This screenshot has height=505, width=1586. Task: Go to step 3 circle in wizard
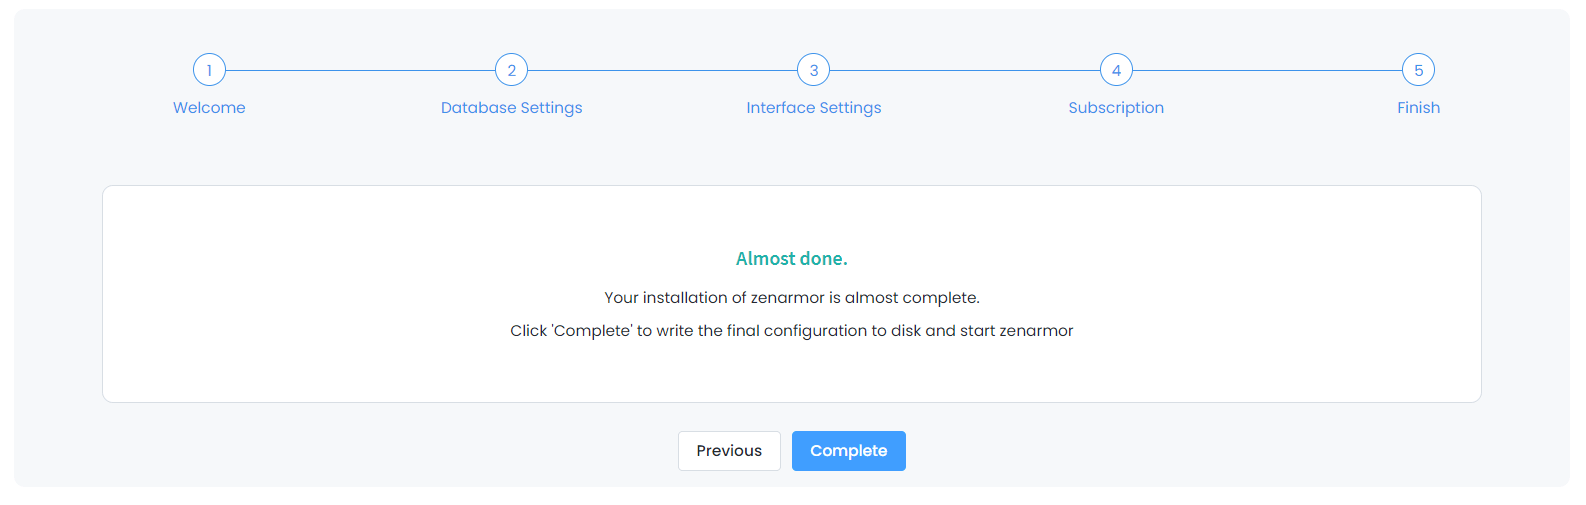814,70
